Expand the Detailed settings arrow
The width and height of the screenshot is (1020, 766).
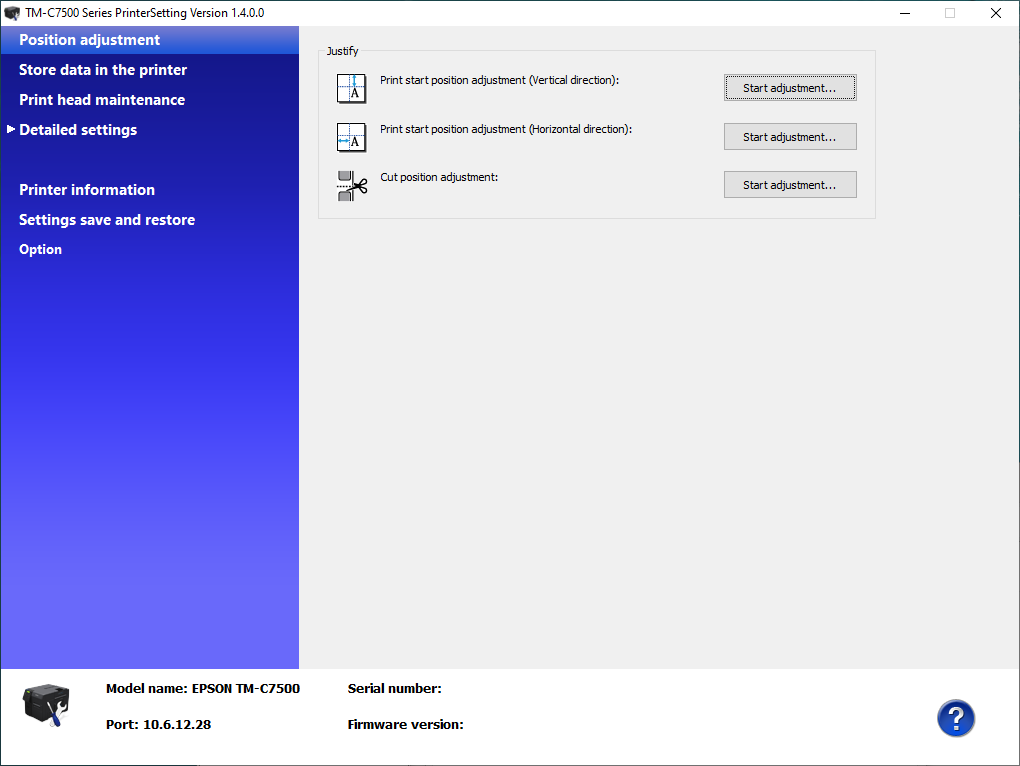pyautogui.click(x=11, y=129)
